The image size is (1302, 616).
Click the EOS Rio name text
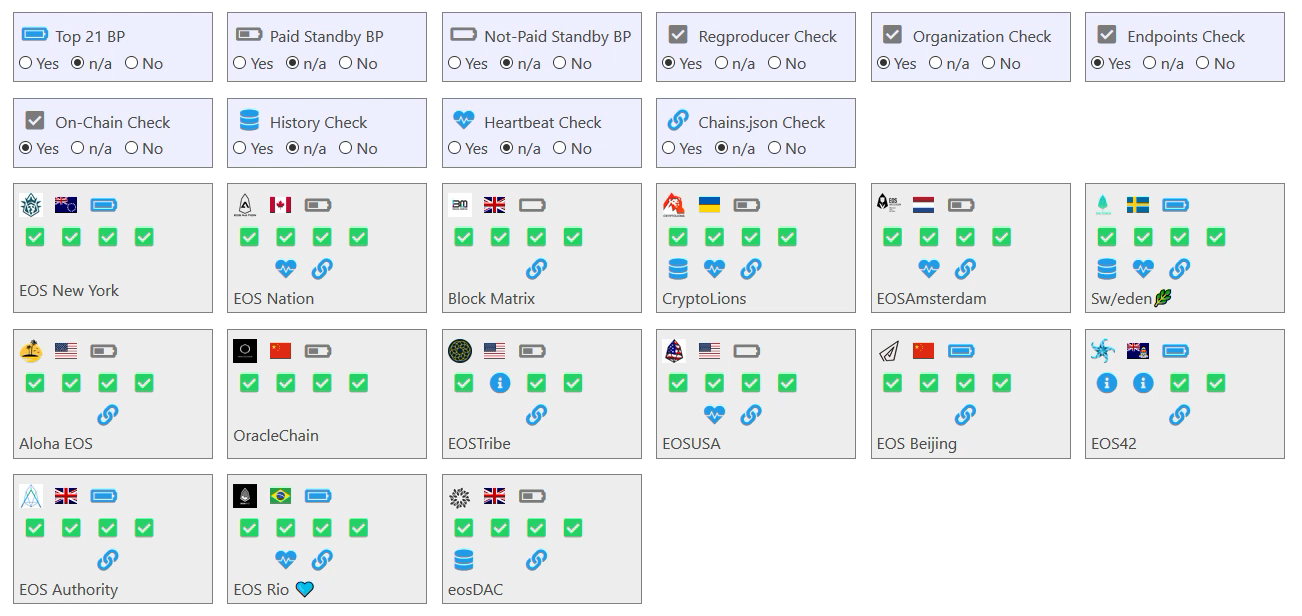point(262,589)
